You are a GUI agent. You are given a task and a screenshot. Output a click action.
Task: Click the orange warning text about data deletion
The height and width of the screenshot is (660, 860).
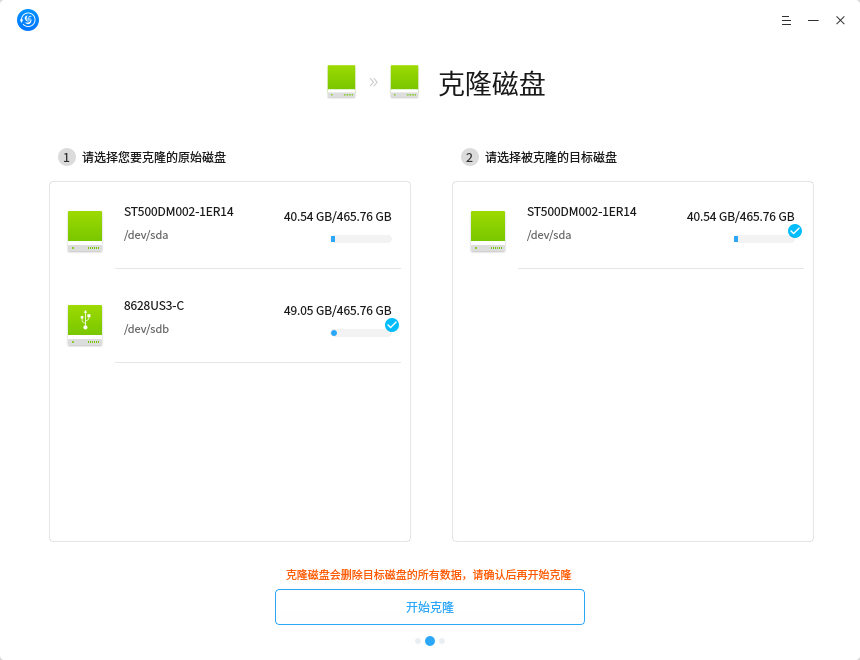(428, 575)
